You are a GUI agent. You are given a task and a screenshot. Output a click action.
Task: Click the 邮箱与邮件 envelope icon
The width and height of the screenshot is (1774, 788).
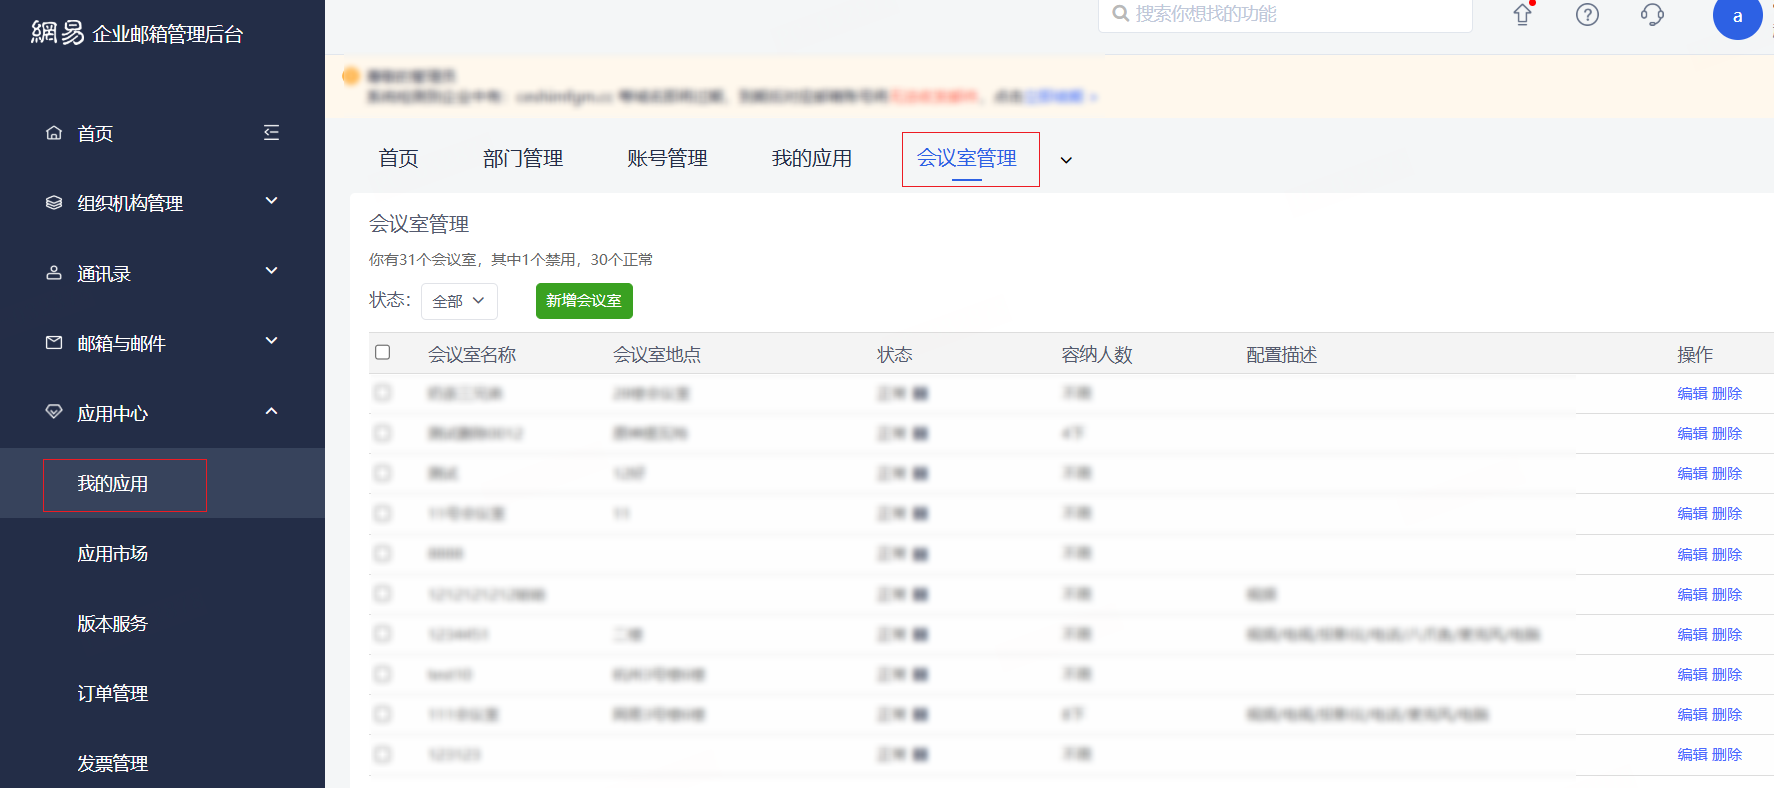tap(54, 342)
